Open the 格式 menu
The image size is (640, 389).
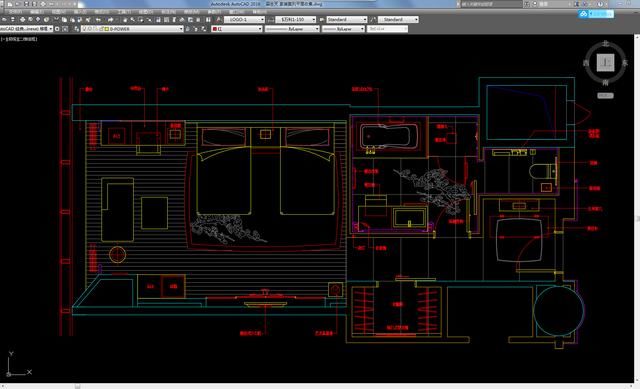pyautogui.click(x=102, y=12)
